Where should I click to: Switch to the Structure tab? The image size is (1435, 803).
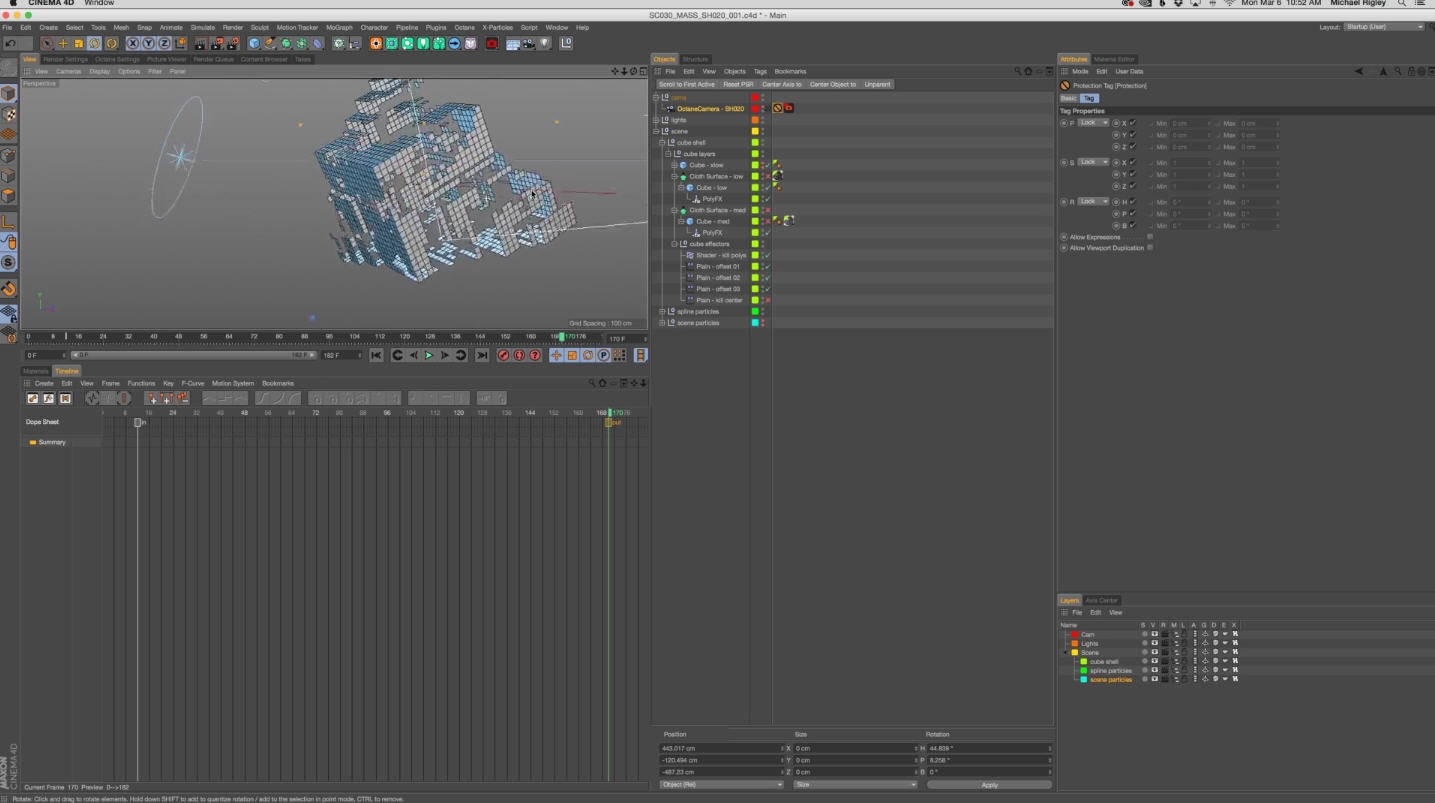695,59
